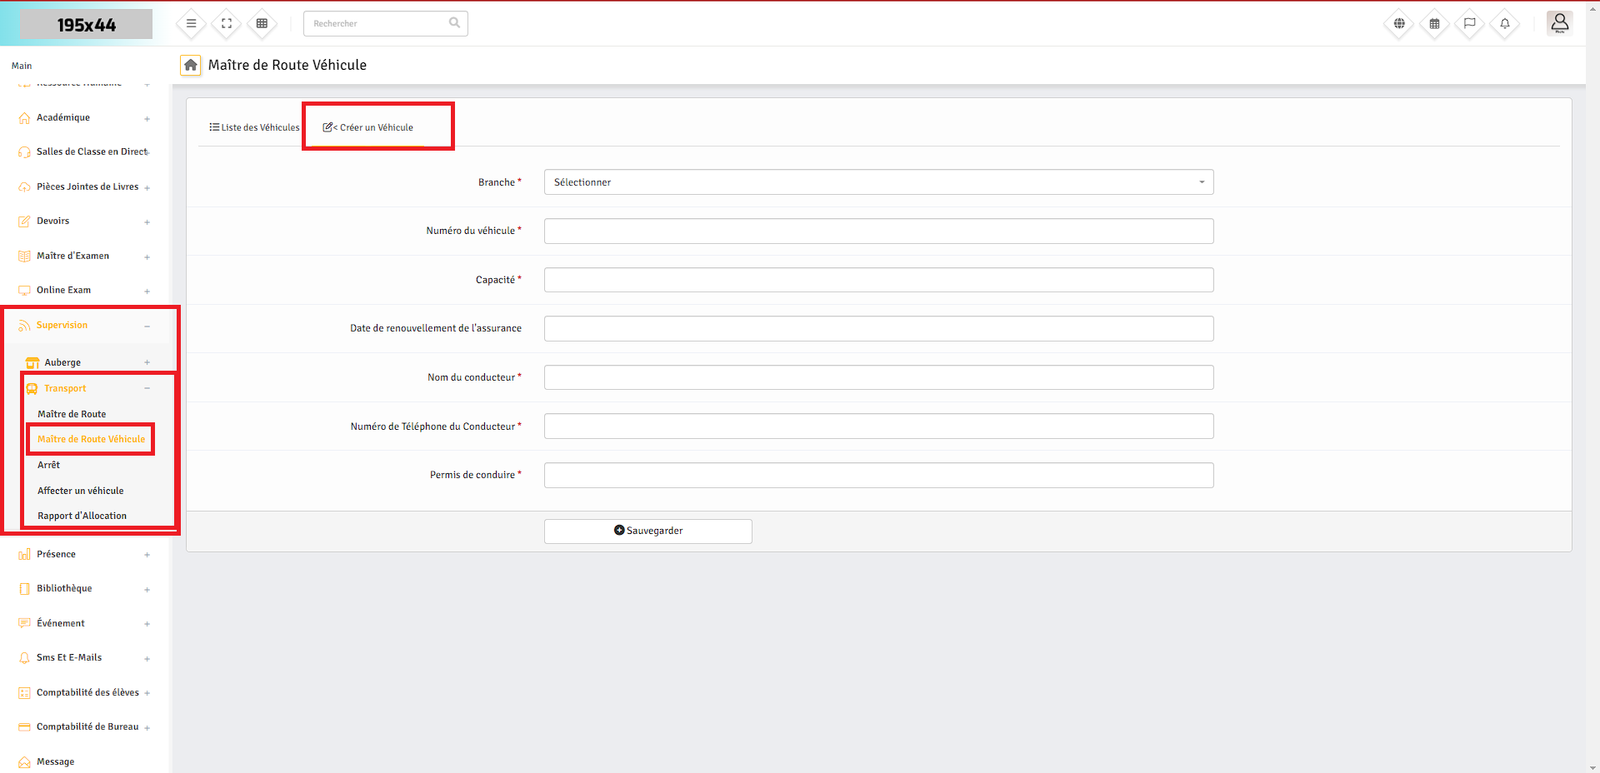
Task: Toggle fullscreen using the expand icon
Action: click(x=226, y=23)
